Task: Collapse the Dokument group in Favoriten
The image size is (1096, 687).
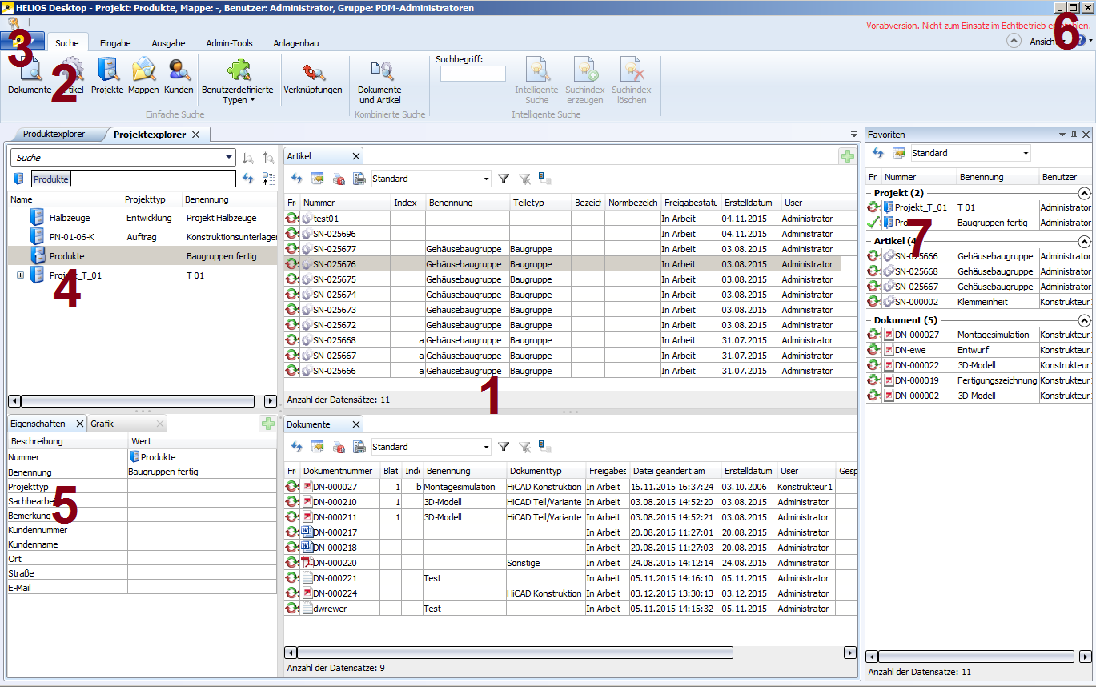Action: (x=1083, y=320)
